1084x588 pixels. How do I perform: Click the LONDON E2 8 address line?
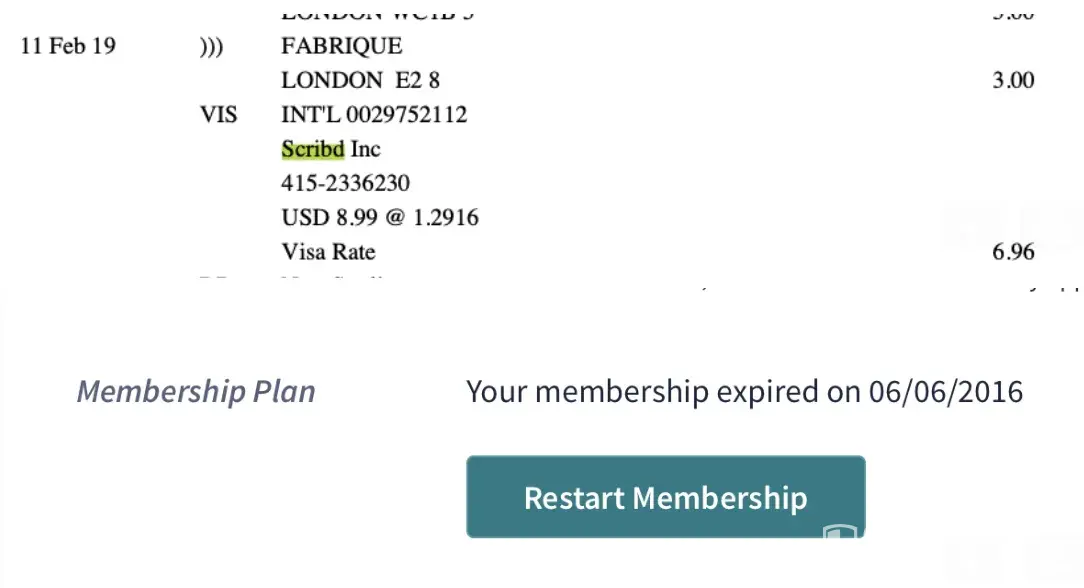(360, 81)
